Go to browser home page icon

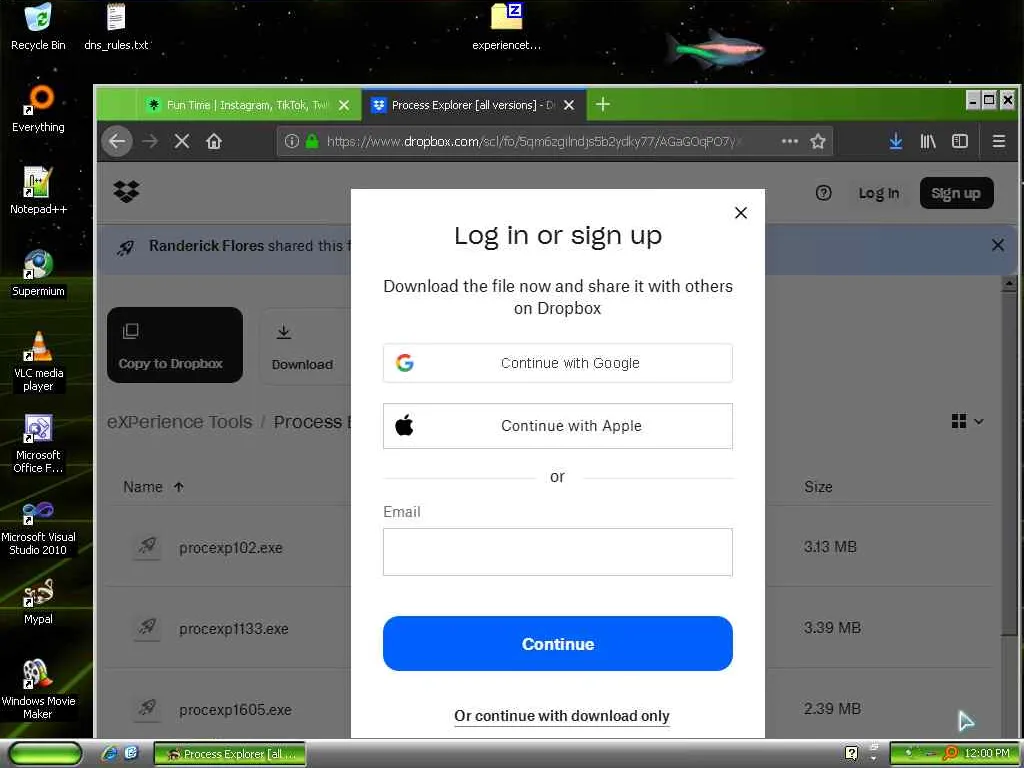(x=214, y=141)
